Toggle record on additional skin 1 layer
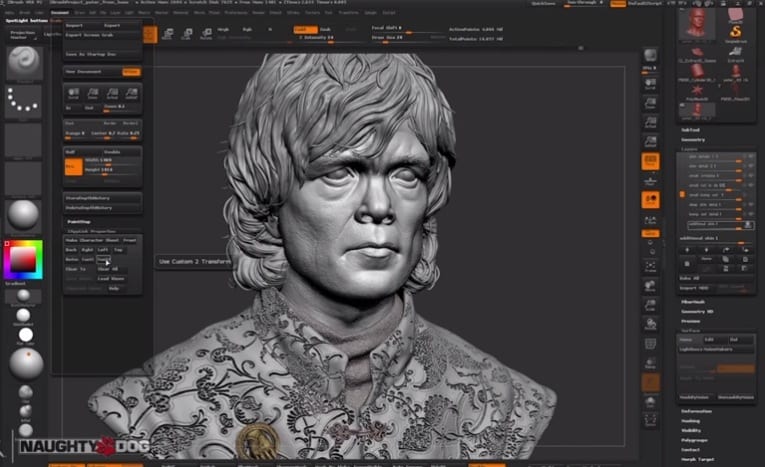 [x=747, y=224]
